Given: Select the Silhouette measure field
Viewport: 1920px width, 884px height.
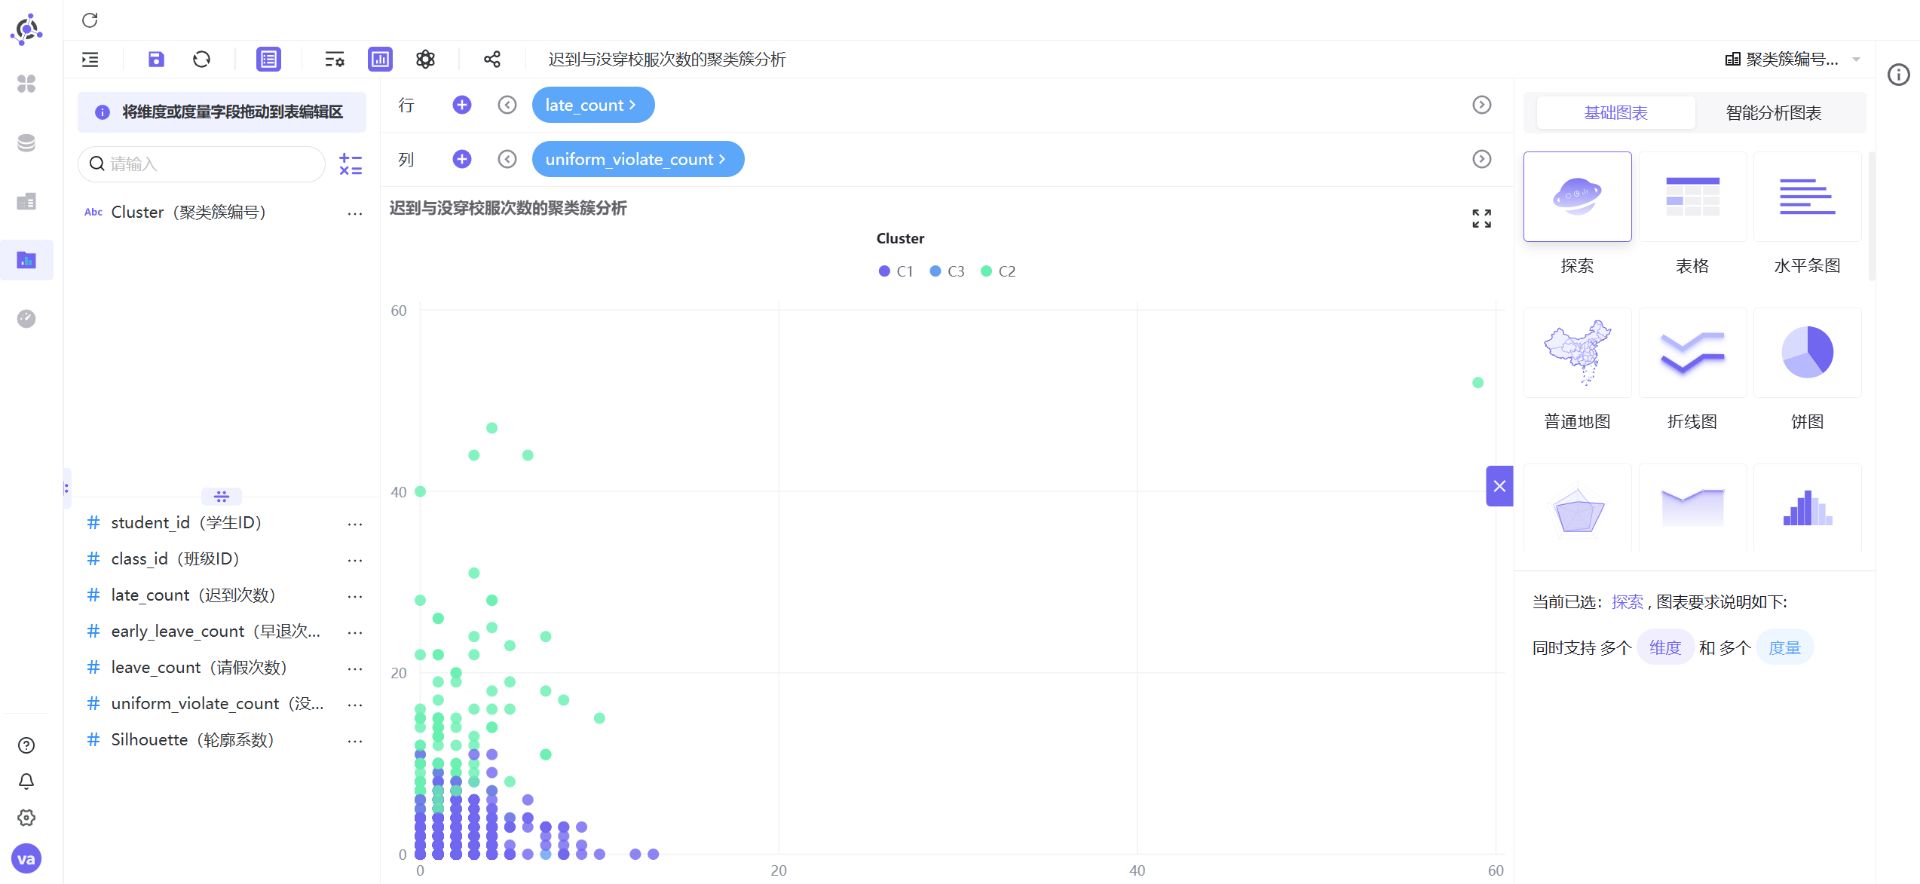Looking at the screenshot, I should click(192, 739).
